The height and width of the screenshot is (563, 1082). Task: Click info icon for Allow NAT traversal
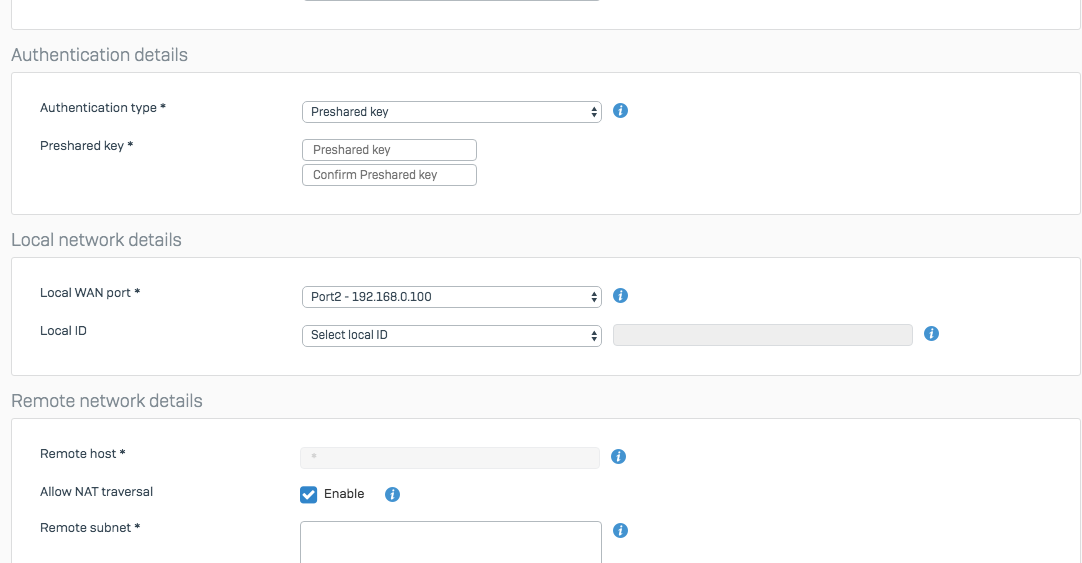click(x=392, y=494)
